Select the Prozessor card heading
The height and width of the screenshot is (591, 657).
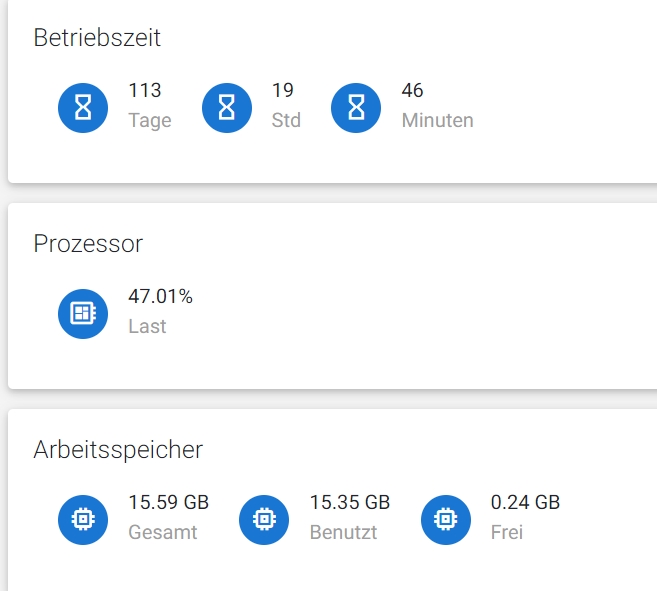point(88,243)
